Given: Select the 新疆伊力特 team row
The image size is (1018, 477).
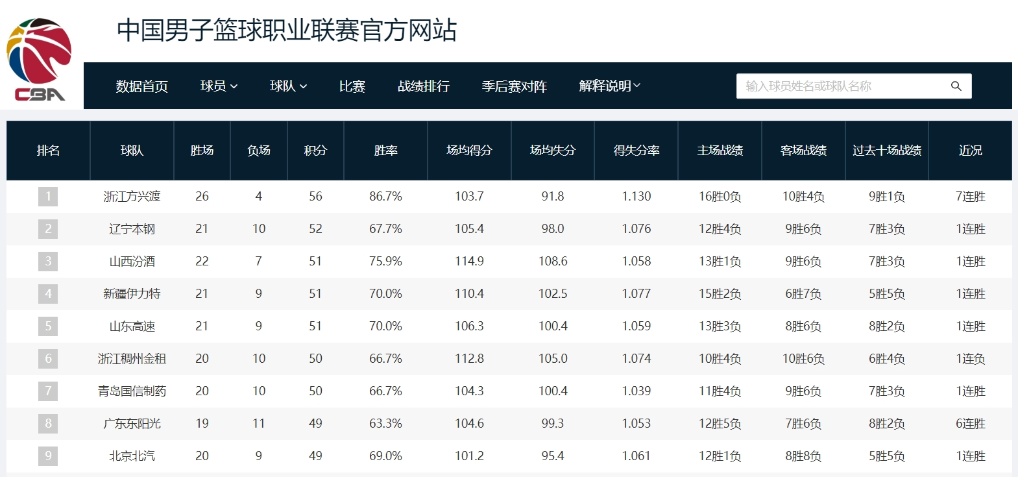Looking at the screenshot, I should (x=132, y=294).
